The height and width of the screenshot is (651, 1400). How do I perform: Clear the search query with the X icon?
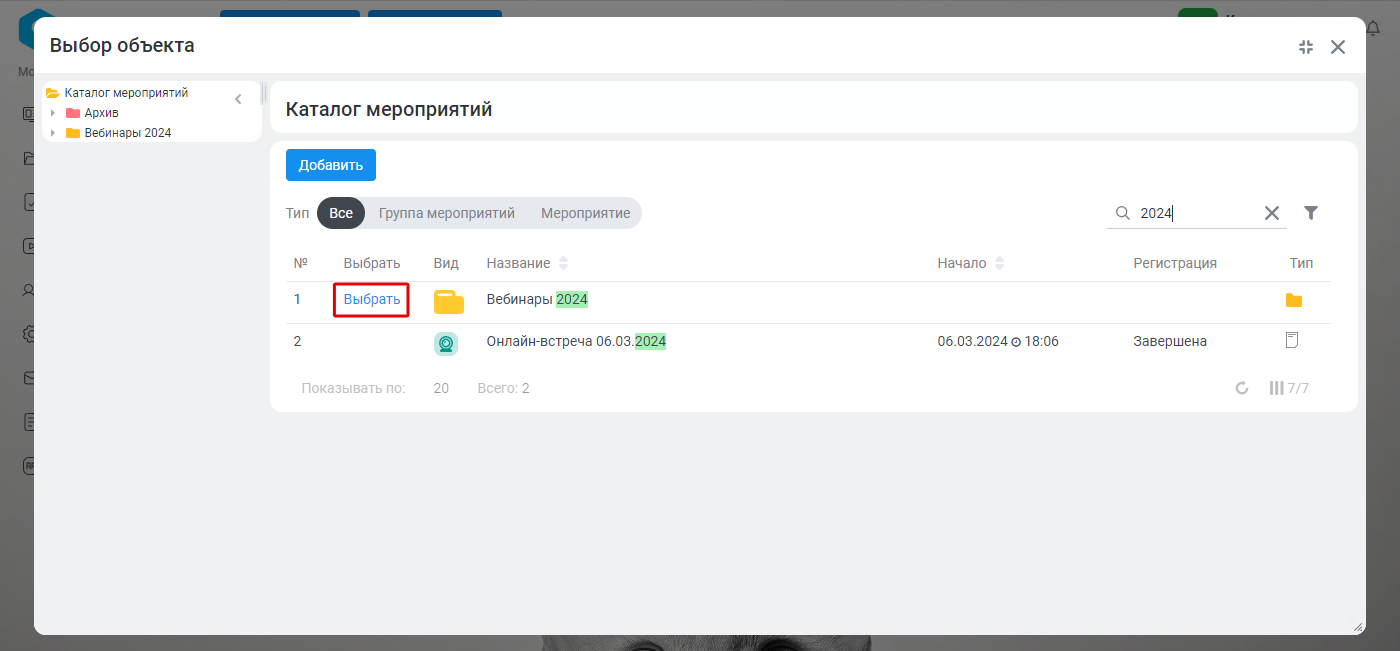[x=1272, y=213]
